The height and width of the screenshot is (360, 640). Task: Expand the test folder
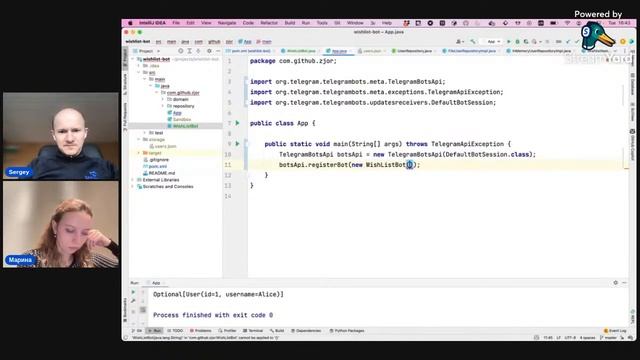pos(144,133)
